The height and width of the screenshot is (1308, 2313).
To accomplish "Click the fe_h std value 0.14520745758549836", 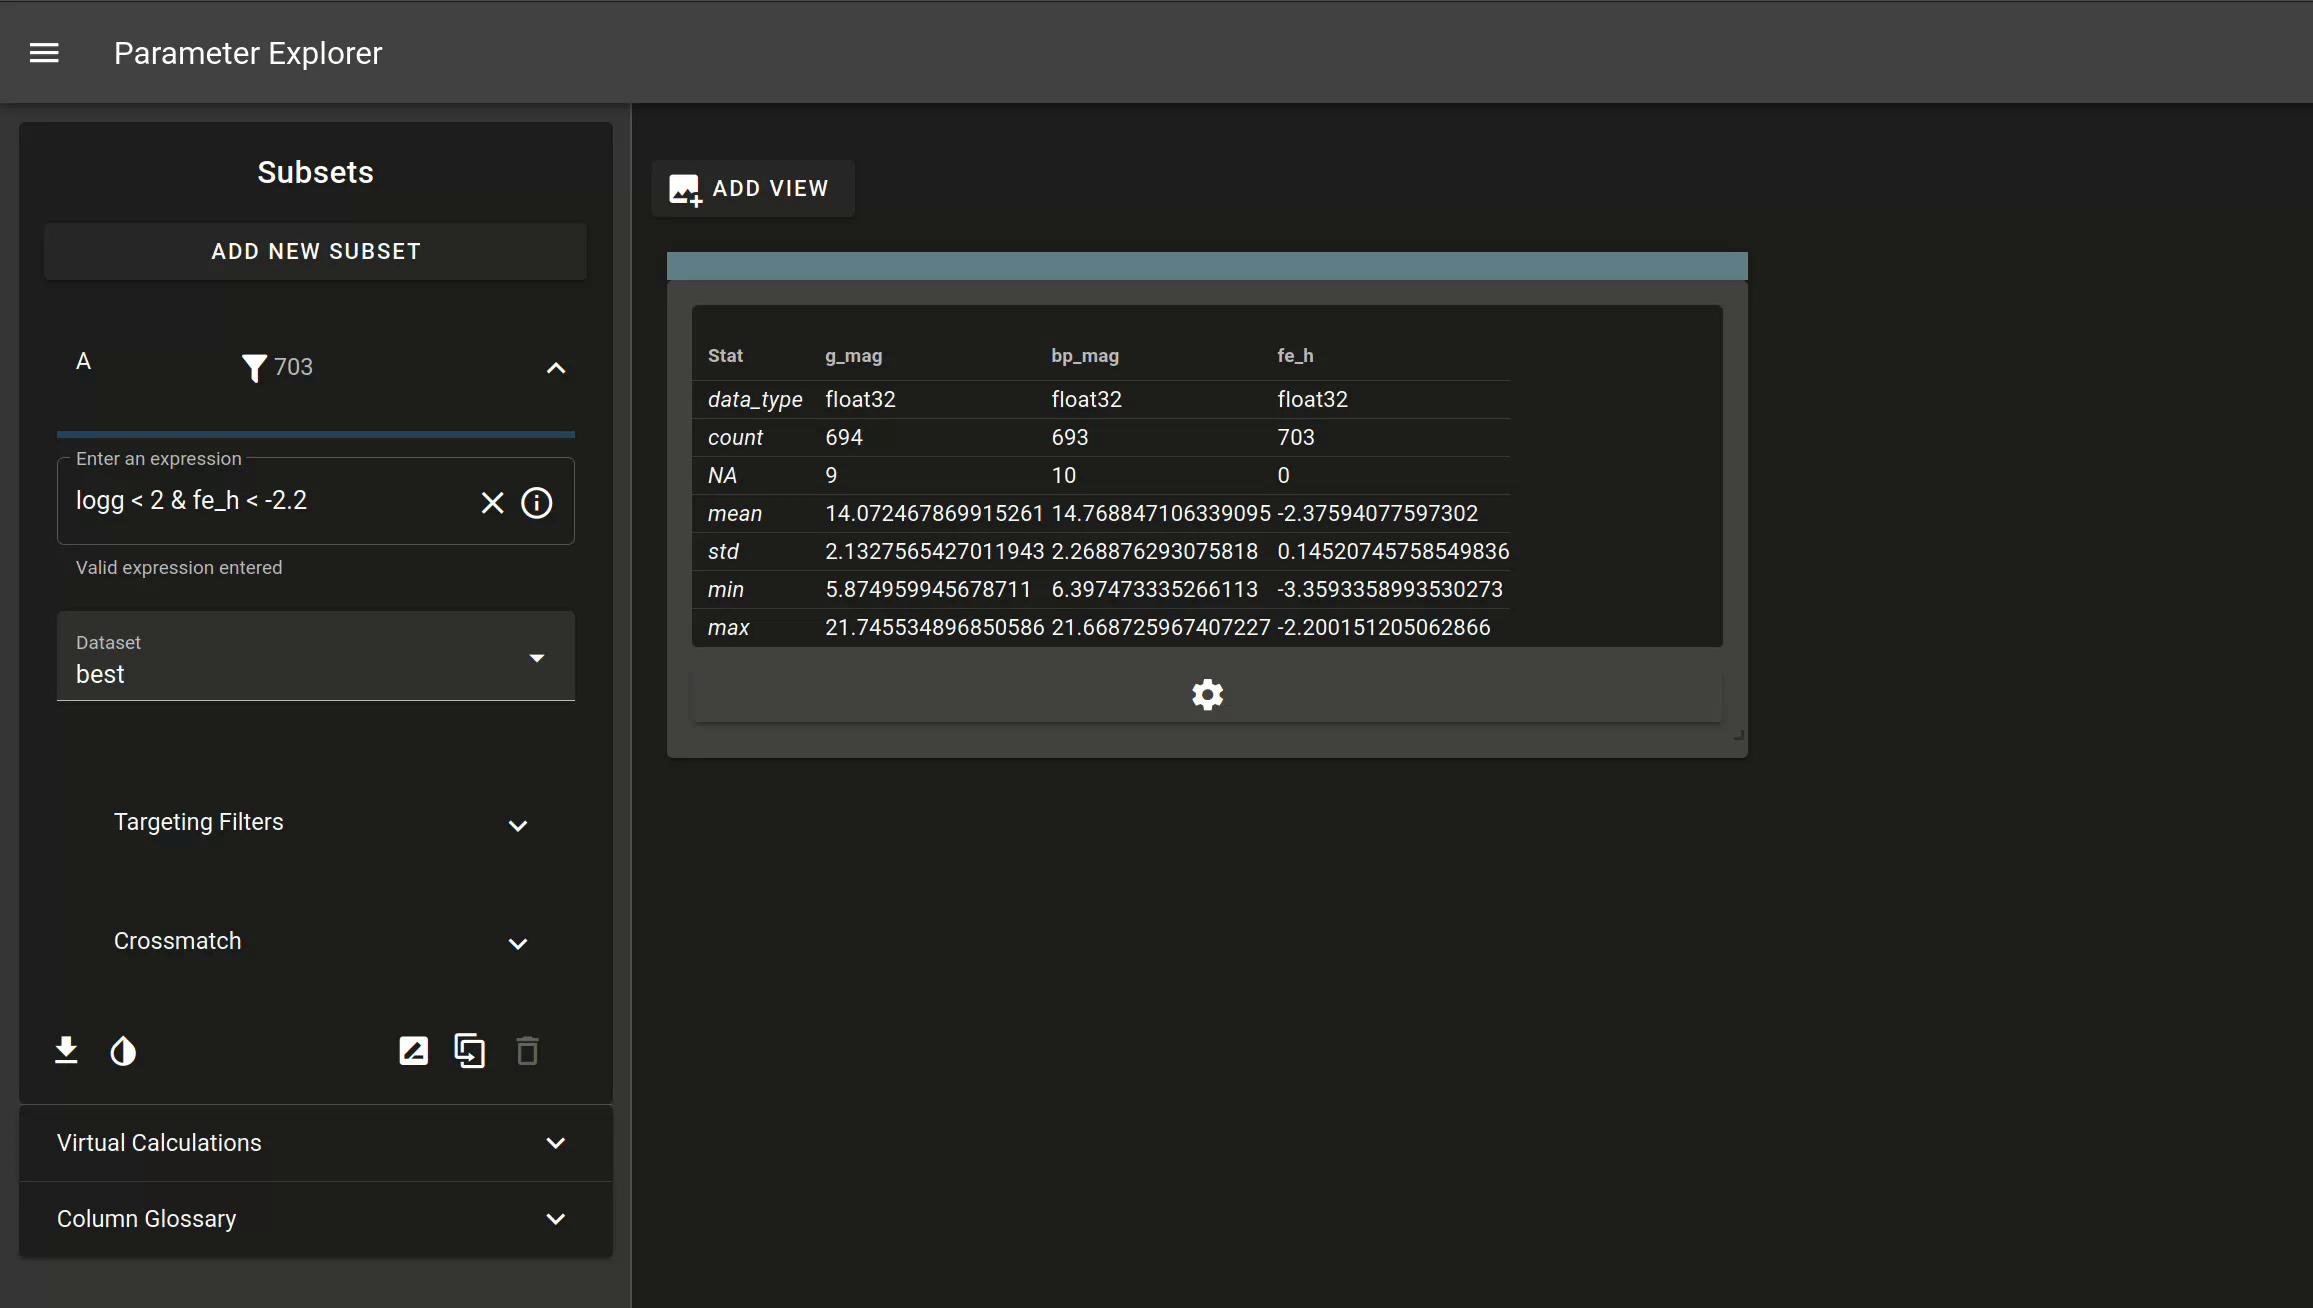I will [x=1393, y=552].
